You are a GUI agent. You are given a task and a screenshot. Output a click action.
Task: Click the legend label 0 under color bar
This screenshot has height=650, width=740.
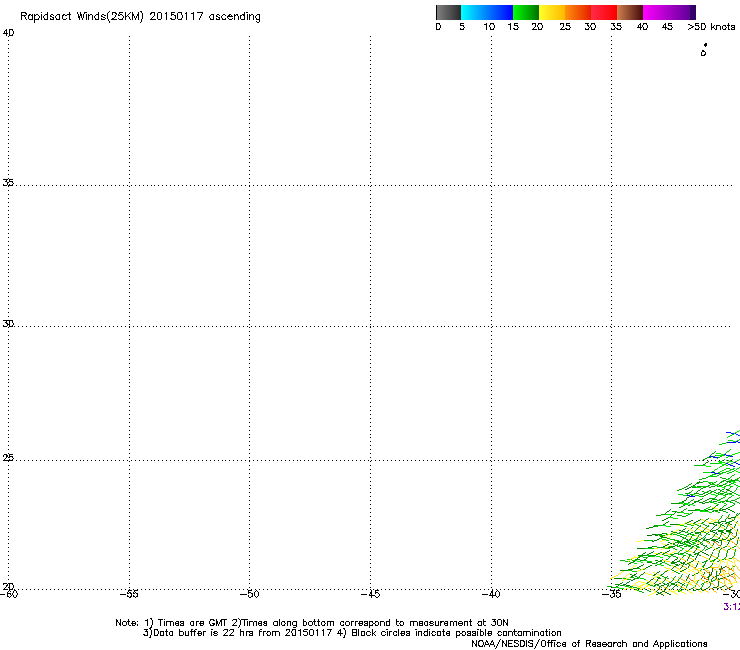438,27
